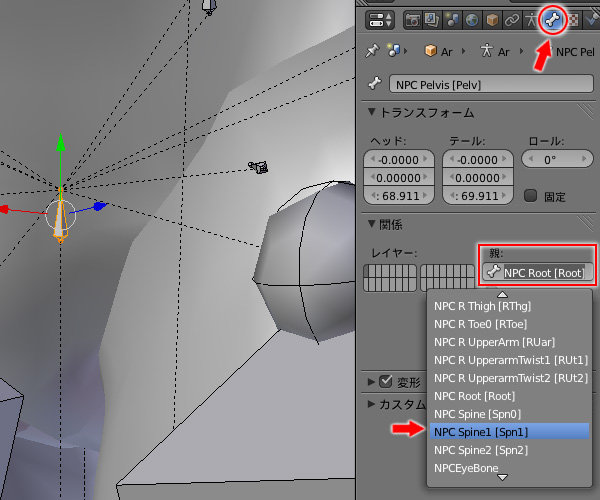Select NPC Spine [Spn0] from list

click(x=509, y=414)
